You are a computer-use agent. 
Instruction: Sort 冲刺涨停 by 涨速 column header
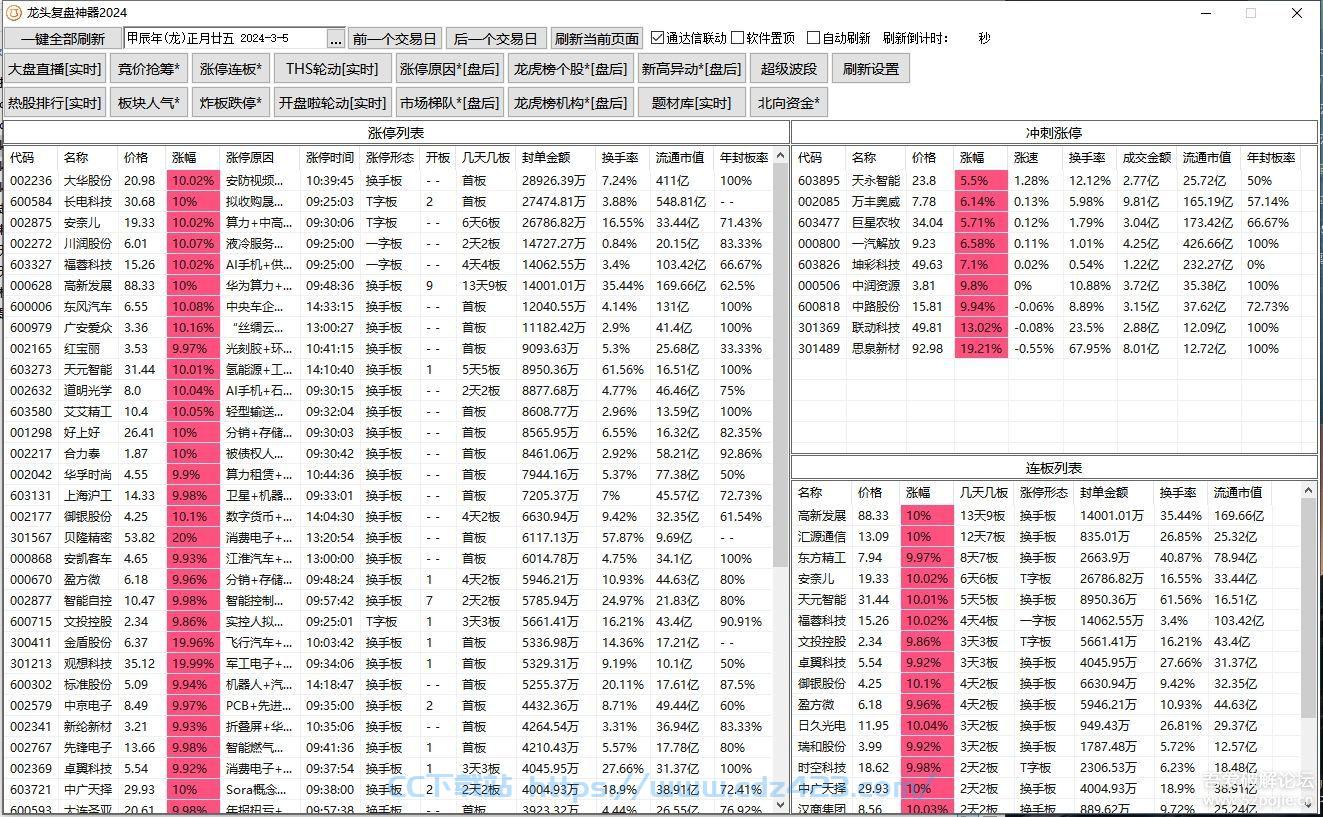click(1034, 158)
